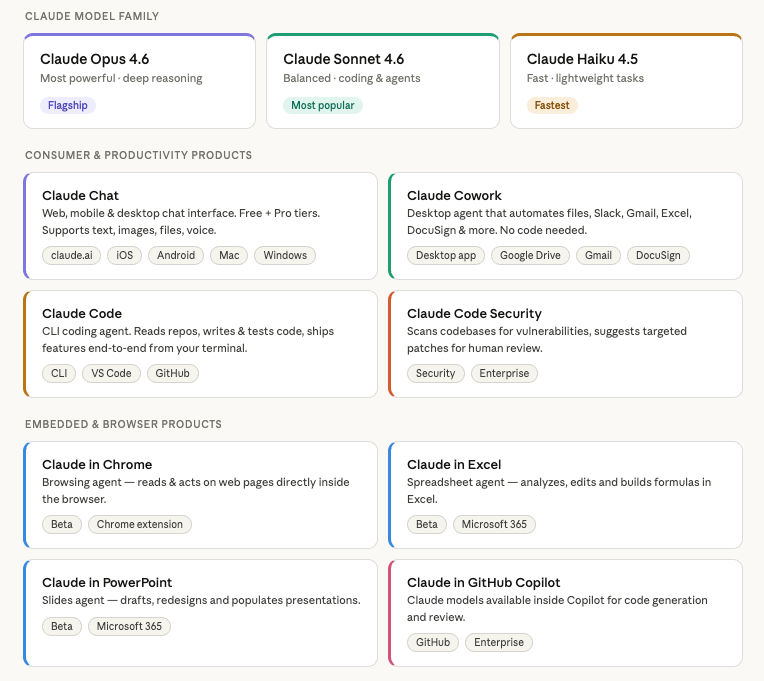
Task: Select Microsoft 365 tag under Claude in Excel
Action: 494,524
